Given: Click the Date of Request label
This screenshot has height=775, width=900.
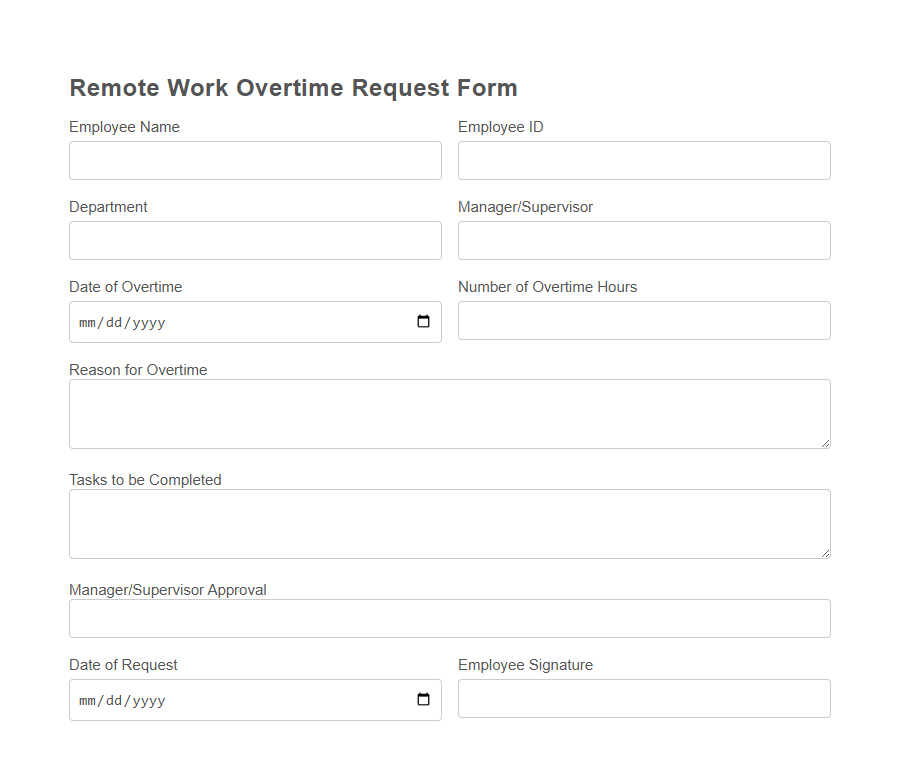Looking at the screenshot, I should [123, 664].
